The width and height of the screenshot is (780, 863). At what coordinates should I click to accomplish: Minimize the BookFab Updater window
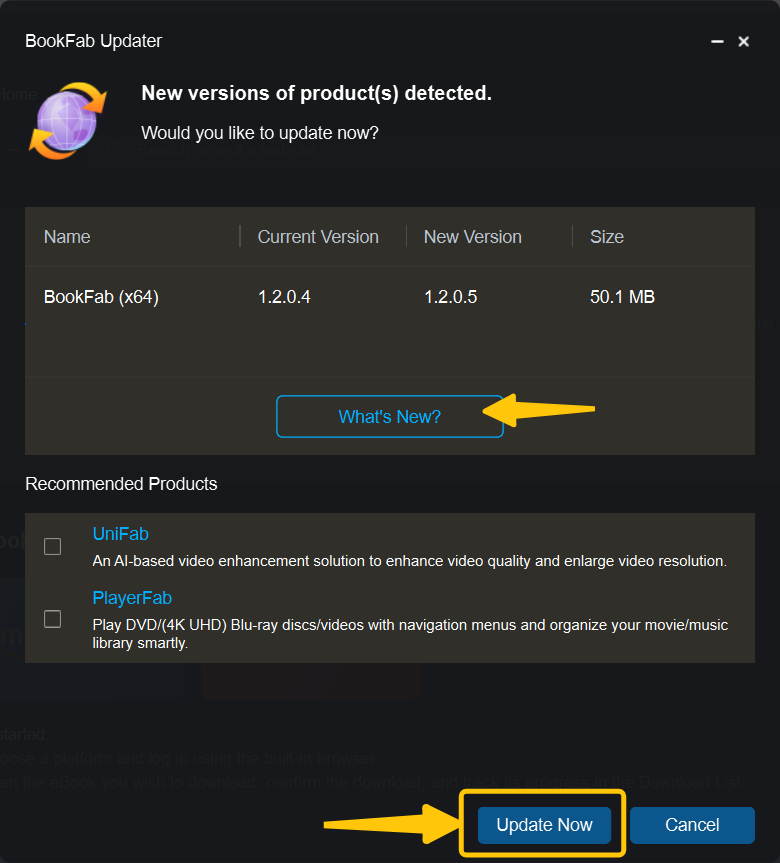(x=717, y=42)
